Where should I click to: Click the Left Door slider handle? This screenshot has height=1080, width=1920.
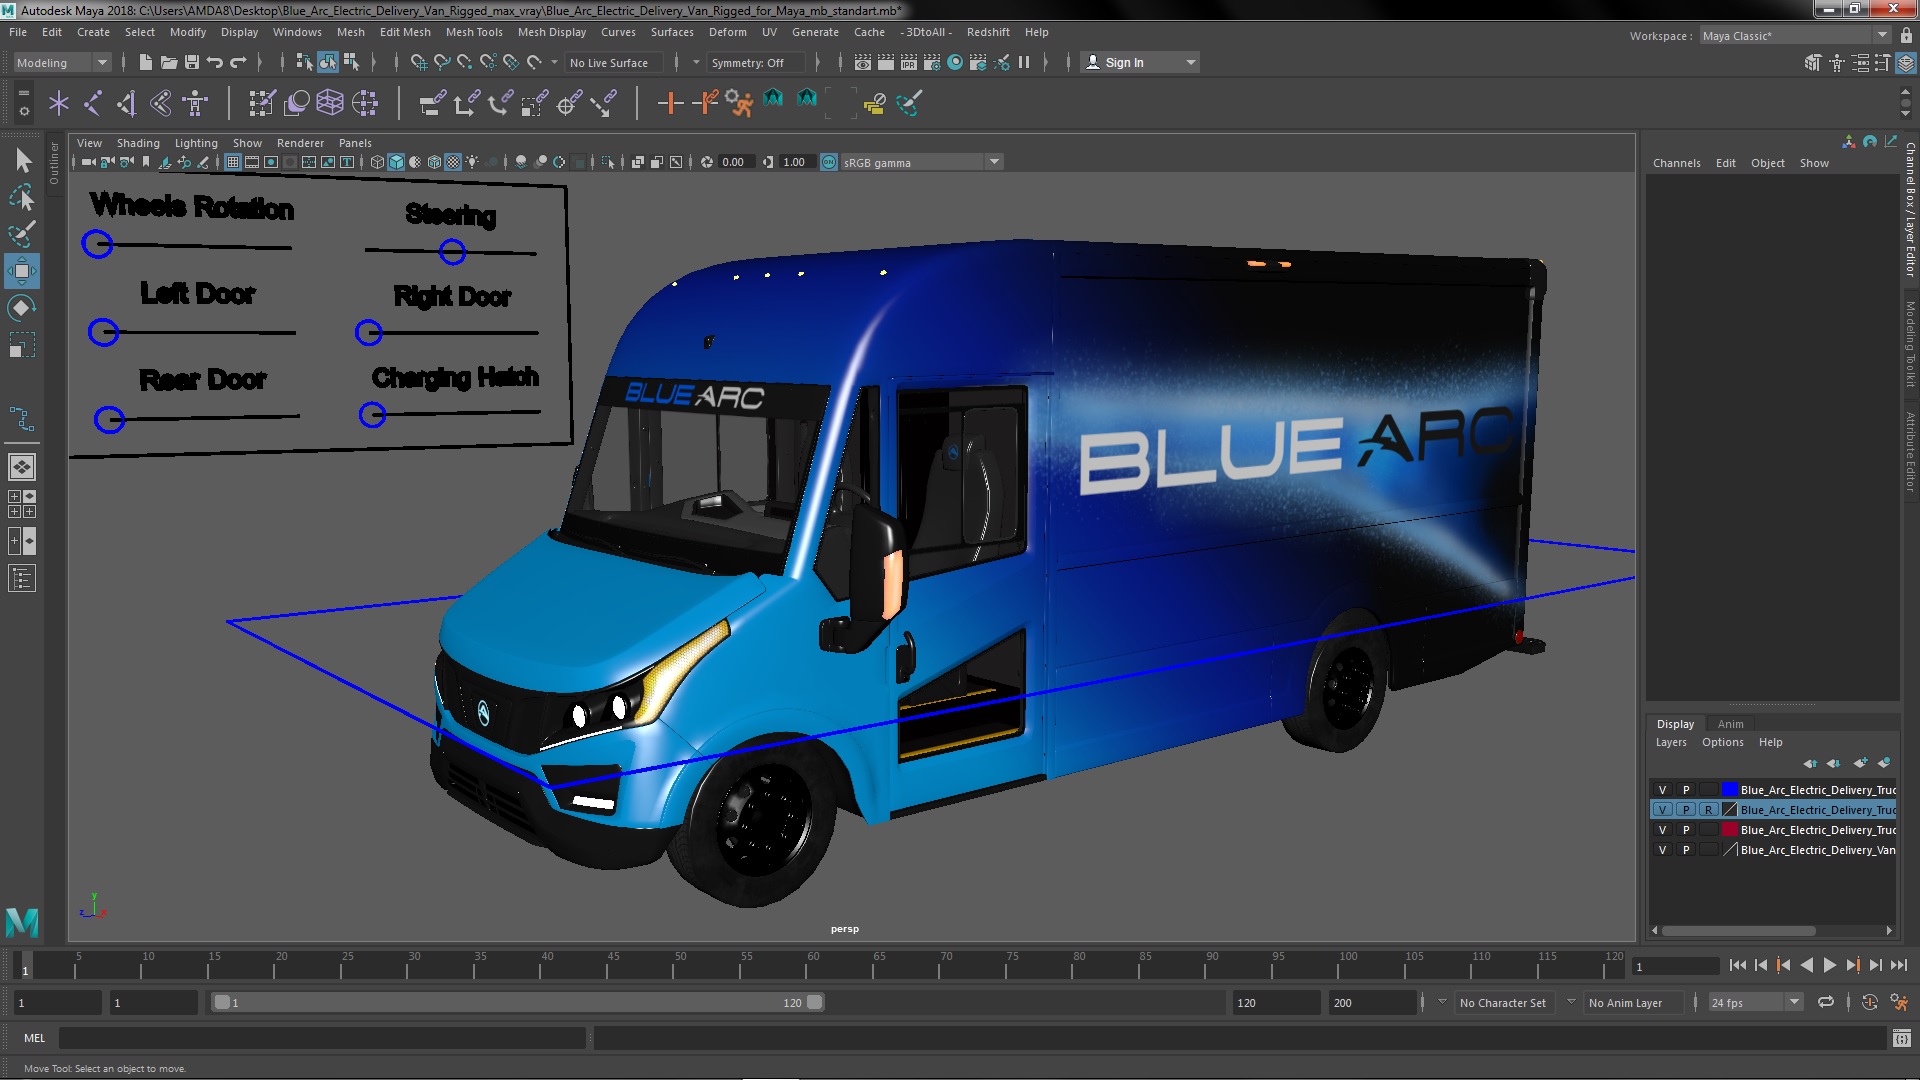tap(103, 332)
